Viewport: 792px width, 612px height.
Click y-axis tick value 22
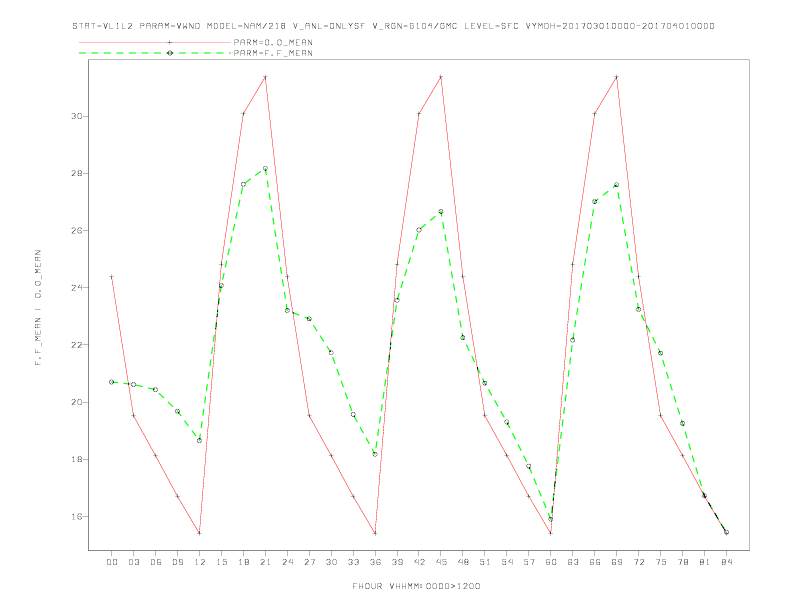(76, 345)
